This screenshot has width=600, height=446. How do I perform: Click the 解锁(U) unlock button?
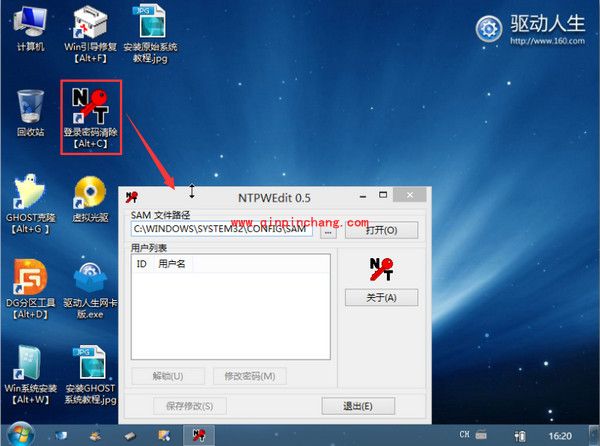pos(168,376)
